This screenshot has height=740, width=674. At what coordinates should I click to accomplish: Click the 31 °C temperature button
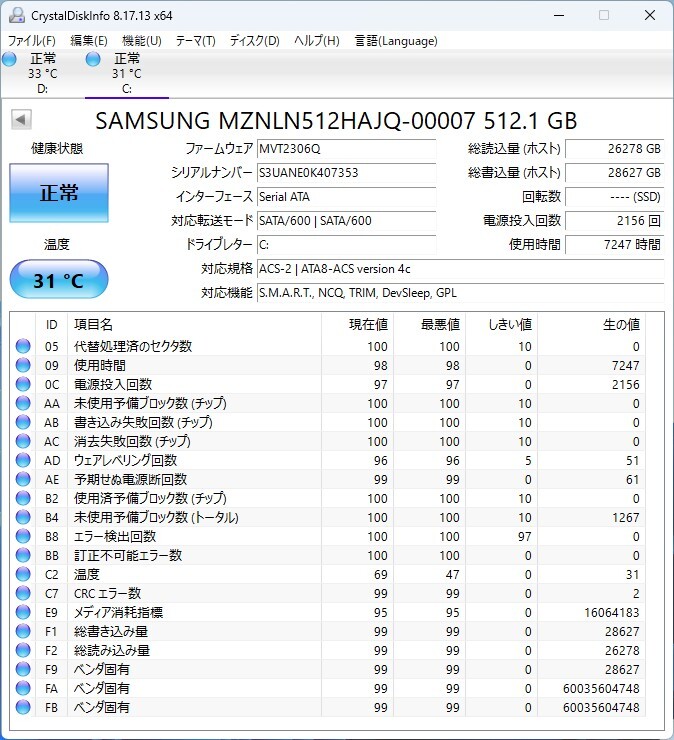(59, 280)
